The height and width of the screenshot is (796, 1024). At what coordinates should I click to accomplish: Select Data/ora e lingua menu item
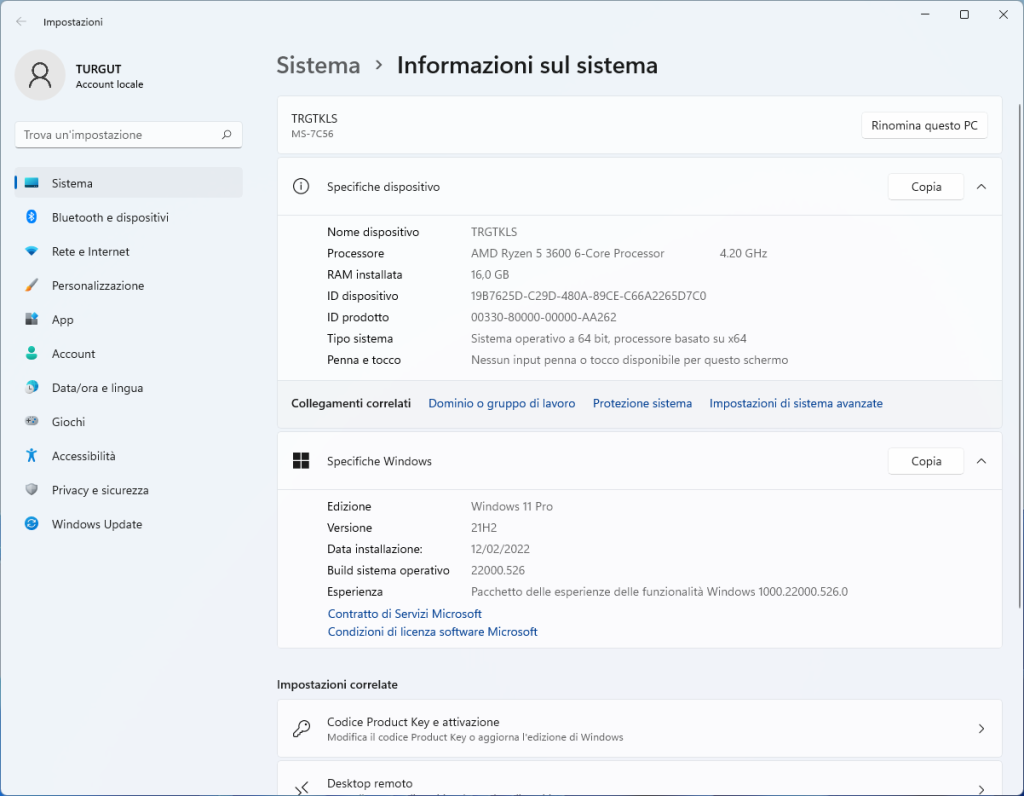[x=97, y=388]
